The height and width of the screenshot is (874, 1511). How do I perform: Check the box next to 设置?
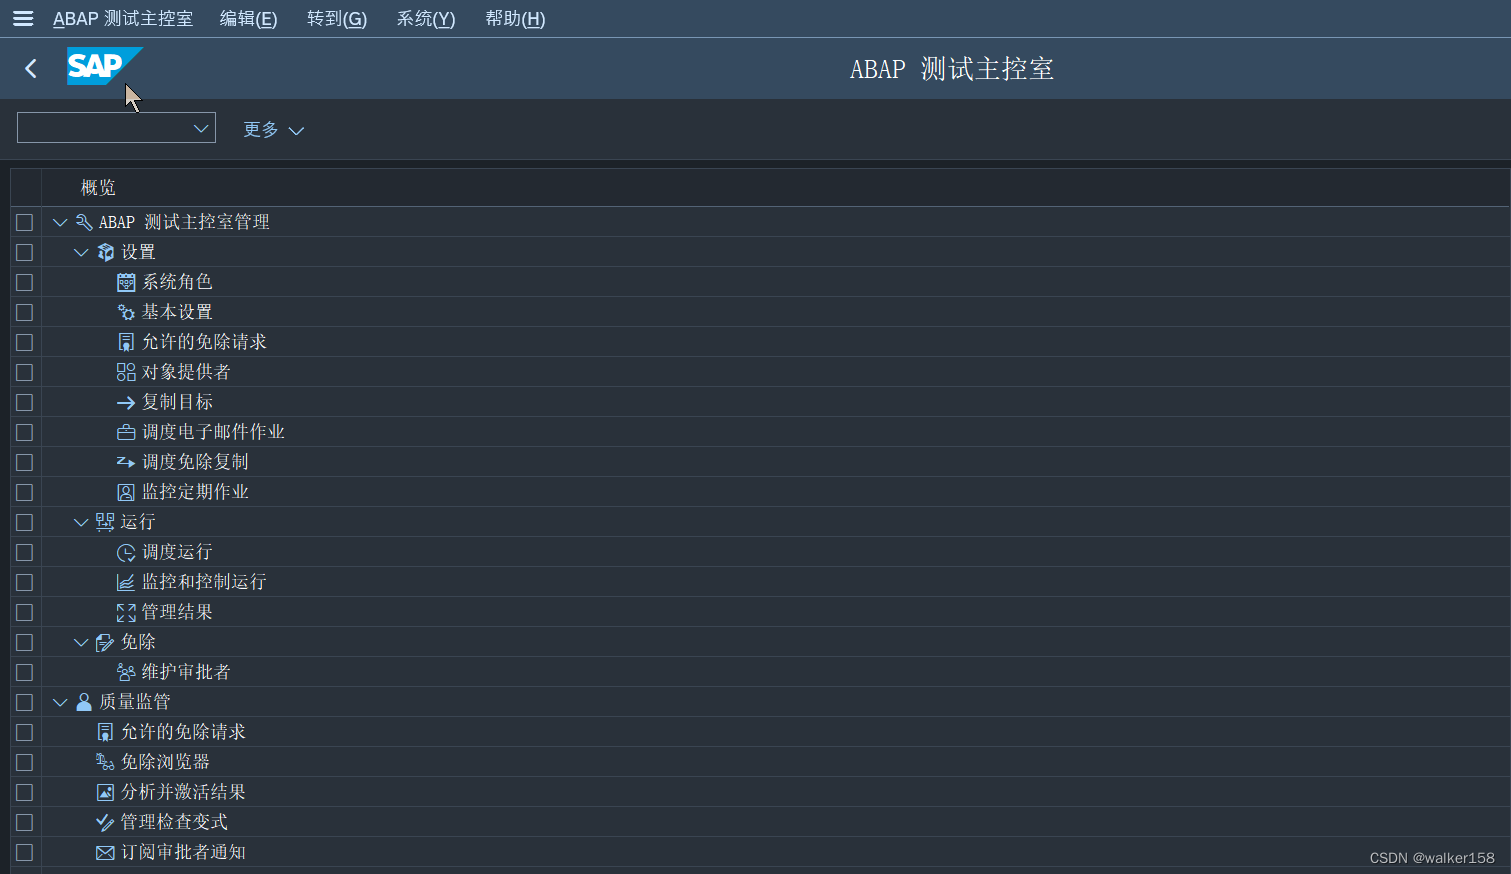pyautogui.click(x=24, y=251)
